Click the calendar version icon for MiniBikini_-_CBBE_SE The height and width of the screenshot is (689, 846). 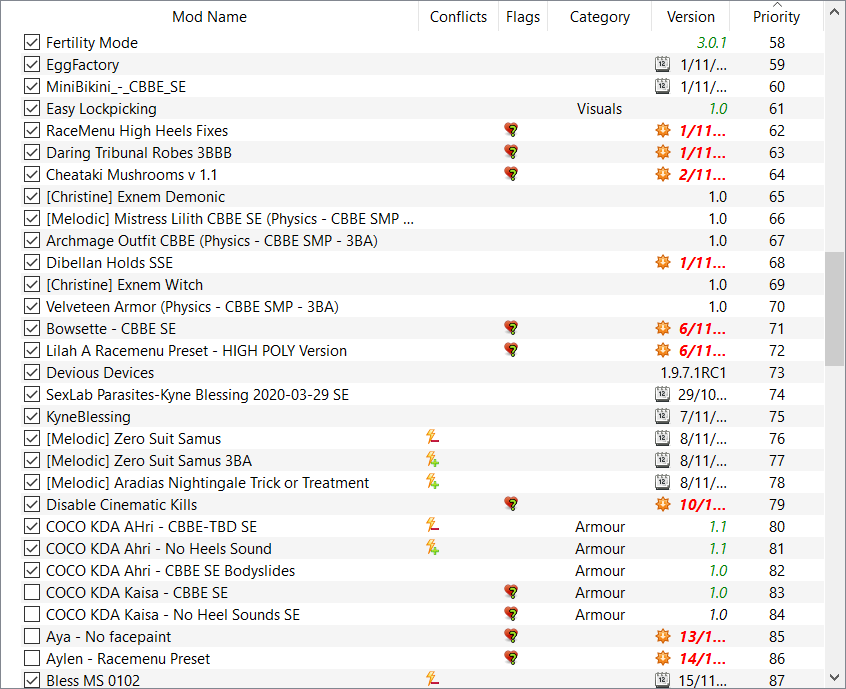click(663, 86)
